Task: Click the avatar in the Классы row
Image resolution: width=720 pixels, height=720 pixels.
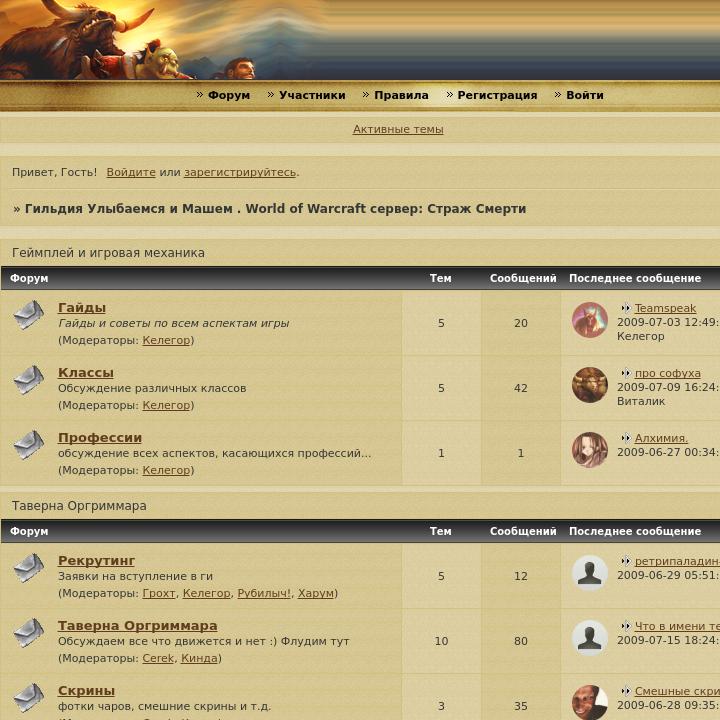Action: tap(590, 385)
